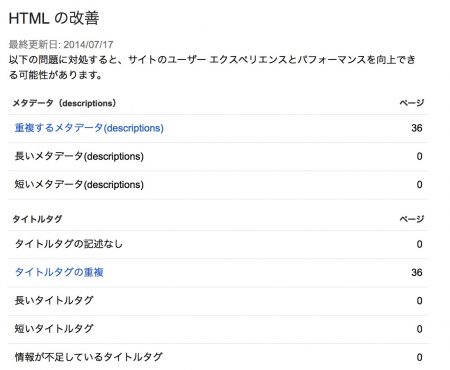The width and height of the screenshot is (450, 370).
Task: Click the 0 count for タイトルタグの記述なし
Action: point(419,244)
